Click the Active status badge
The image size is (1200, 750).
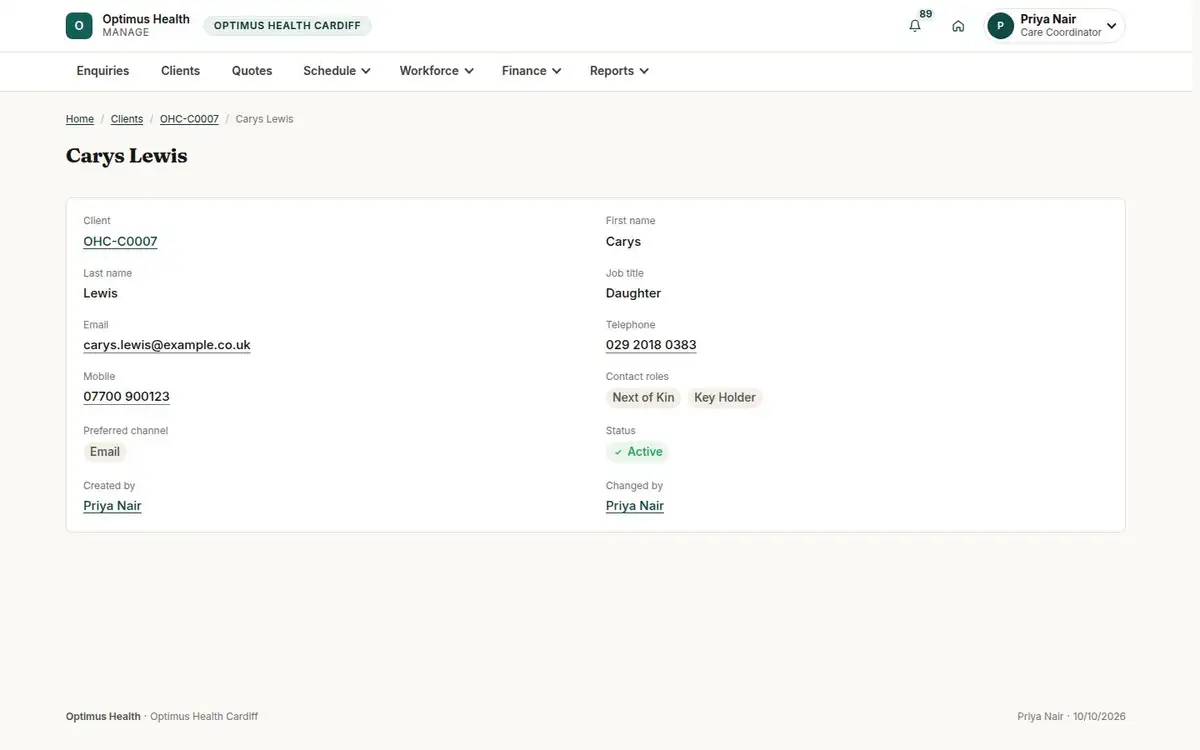638,452
